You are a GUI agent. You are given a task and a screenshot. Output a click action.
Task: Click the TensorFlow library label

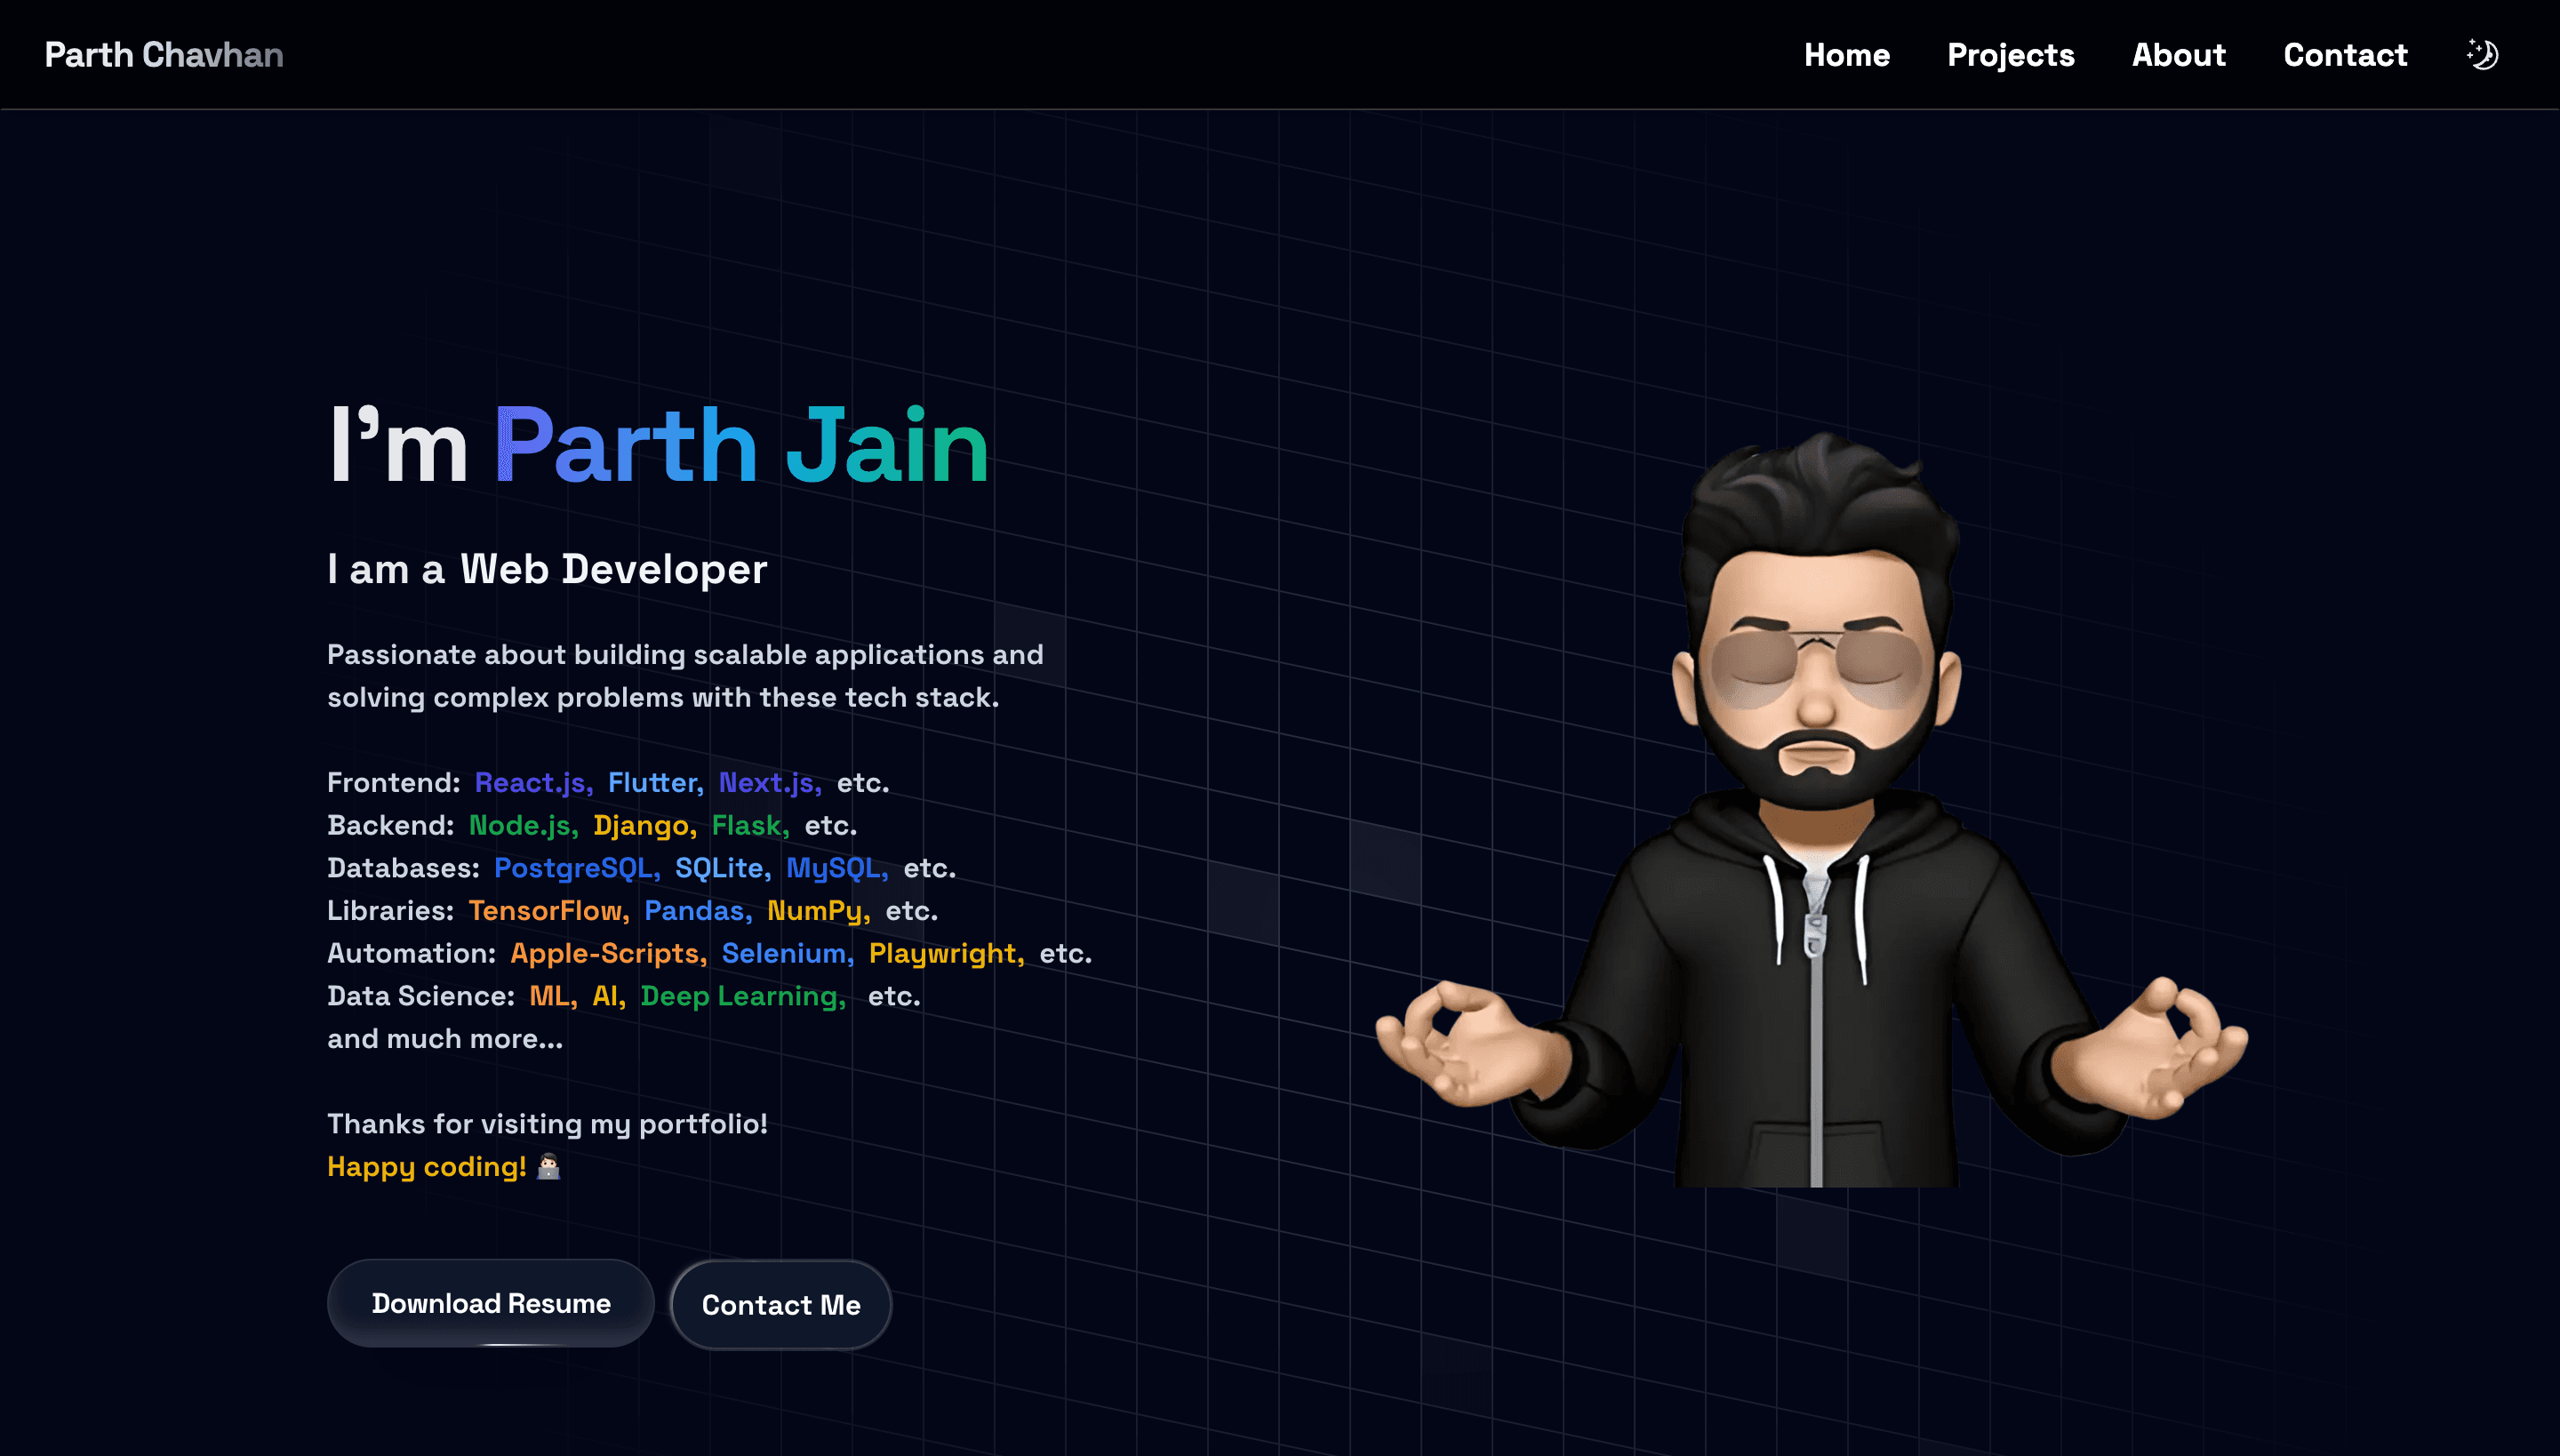[x=547, y=910]
